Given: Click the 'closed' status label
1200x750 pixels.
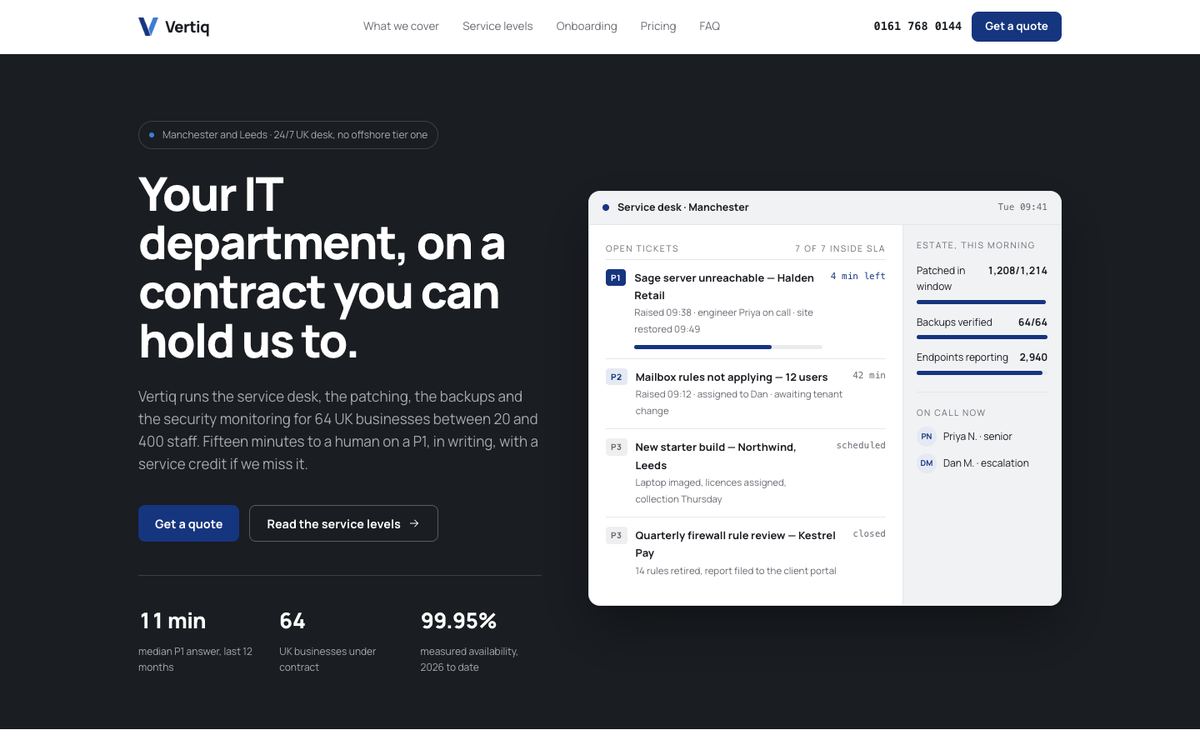Looking at the screenshot, I should 869,534.
